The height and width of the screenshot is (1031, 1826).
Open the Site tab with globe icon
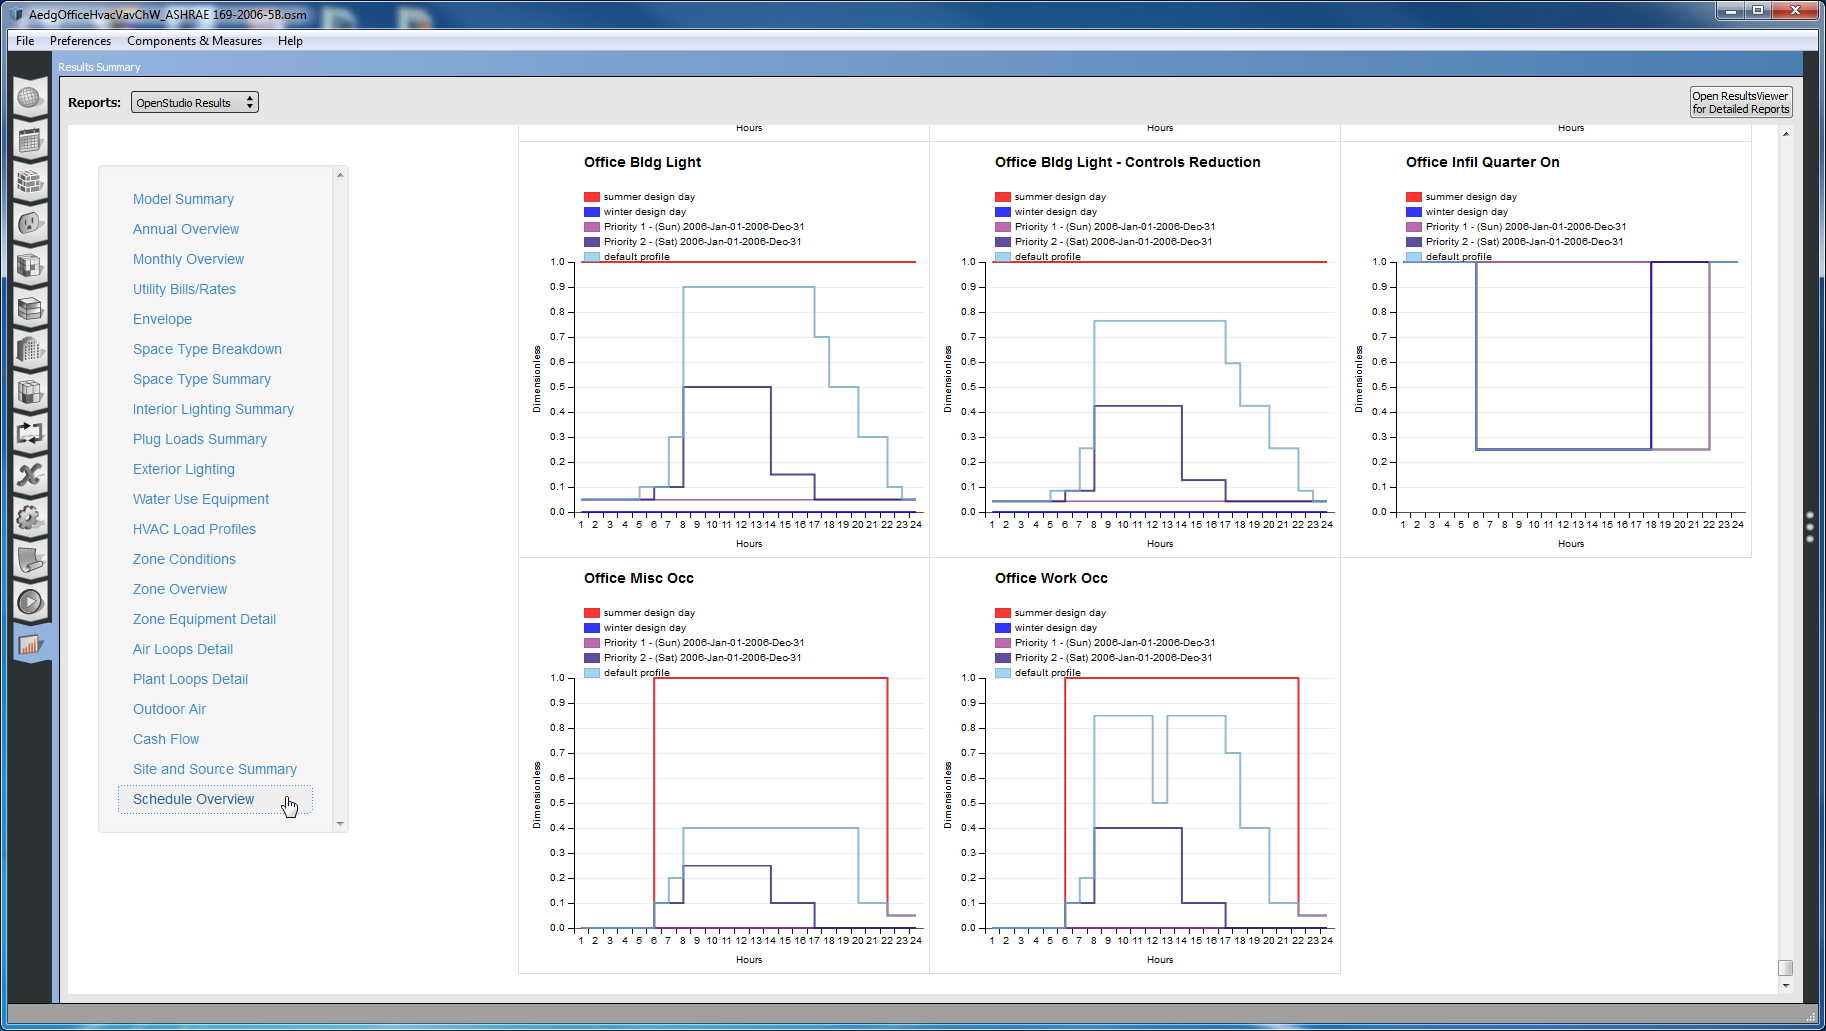coord(30,98)
